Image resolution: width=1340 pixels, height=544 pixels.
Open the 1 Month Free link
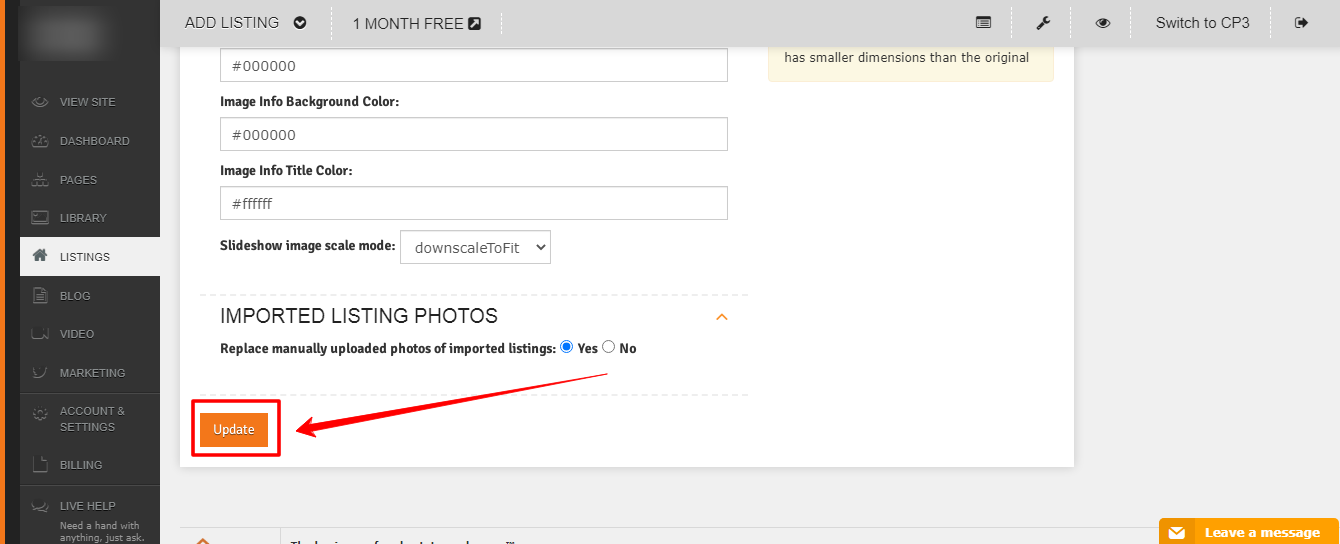416,23
